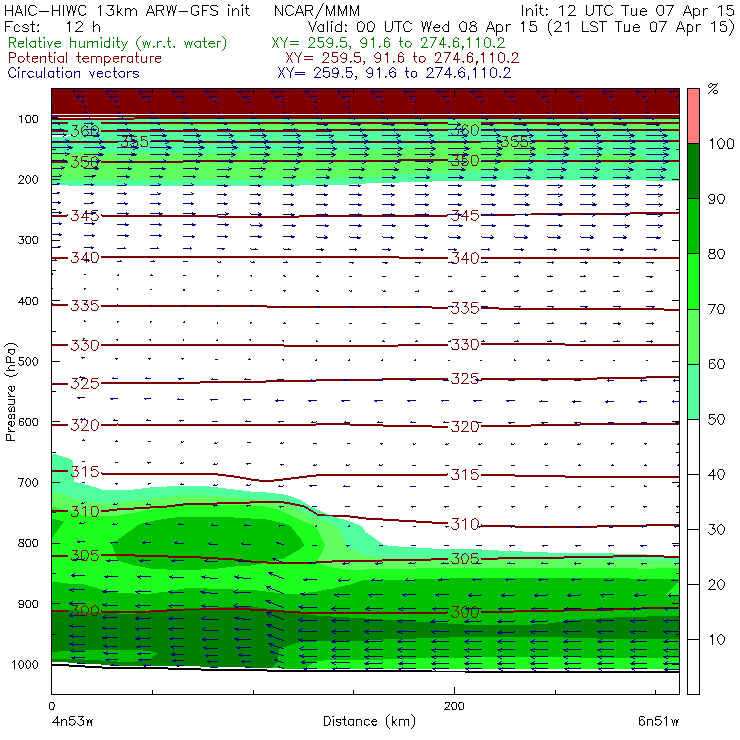Click the 'Distance (km)' axis title
The image size is (740, 740).
[x=369, y=721]
